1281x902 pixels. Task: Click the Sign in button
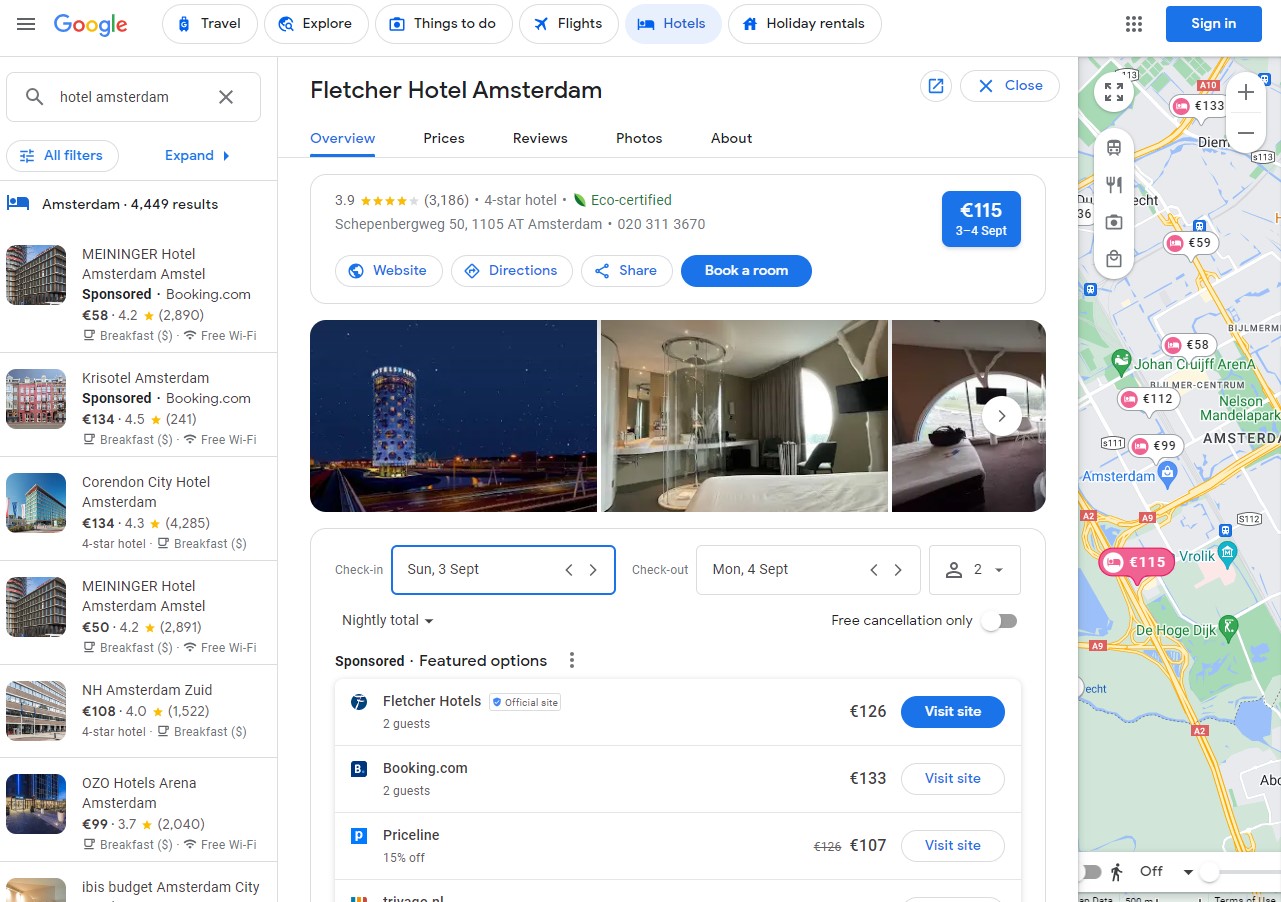[x=1214, y=24]
